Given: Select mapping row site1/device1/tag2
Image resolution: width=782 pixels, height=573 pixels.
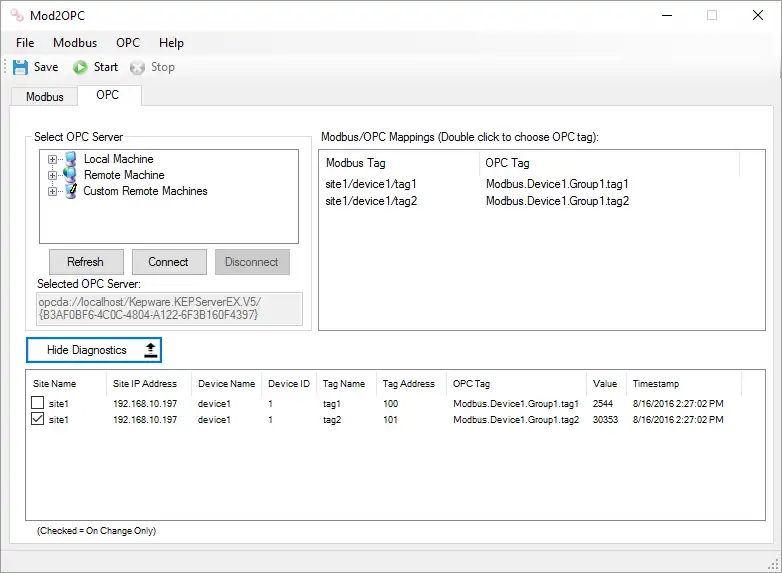Looking at the screenshot, I should [x=371, y=201].
